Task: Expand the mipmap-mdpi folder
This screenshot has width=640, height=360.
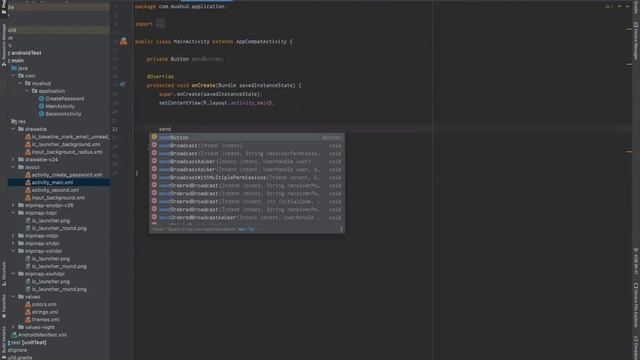Action: (13, 236)
